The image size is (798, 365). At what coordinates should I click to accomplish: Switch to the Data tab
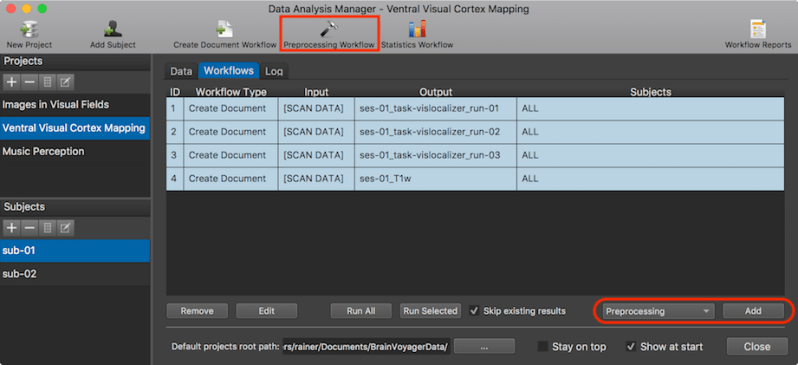pos(181,71)
